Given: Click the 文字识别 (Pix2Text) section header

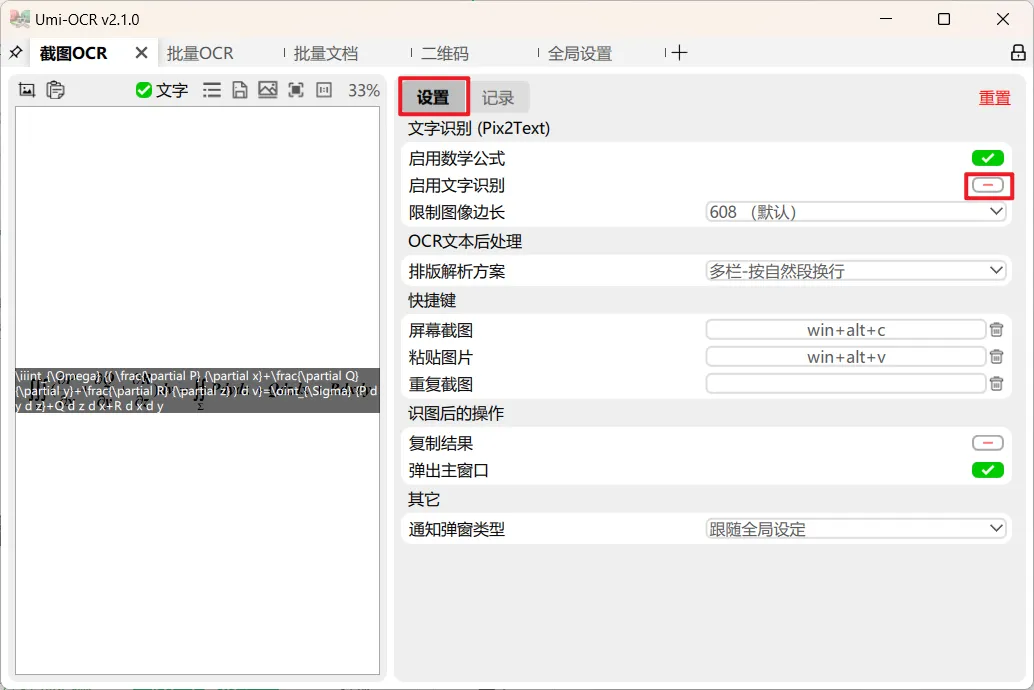Looking at the screenshot, I should tap(479, 128).
